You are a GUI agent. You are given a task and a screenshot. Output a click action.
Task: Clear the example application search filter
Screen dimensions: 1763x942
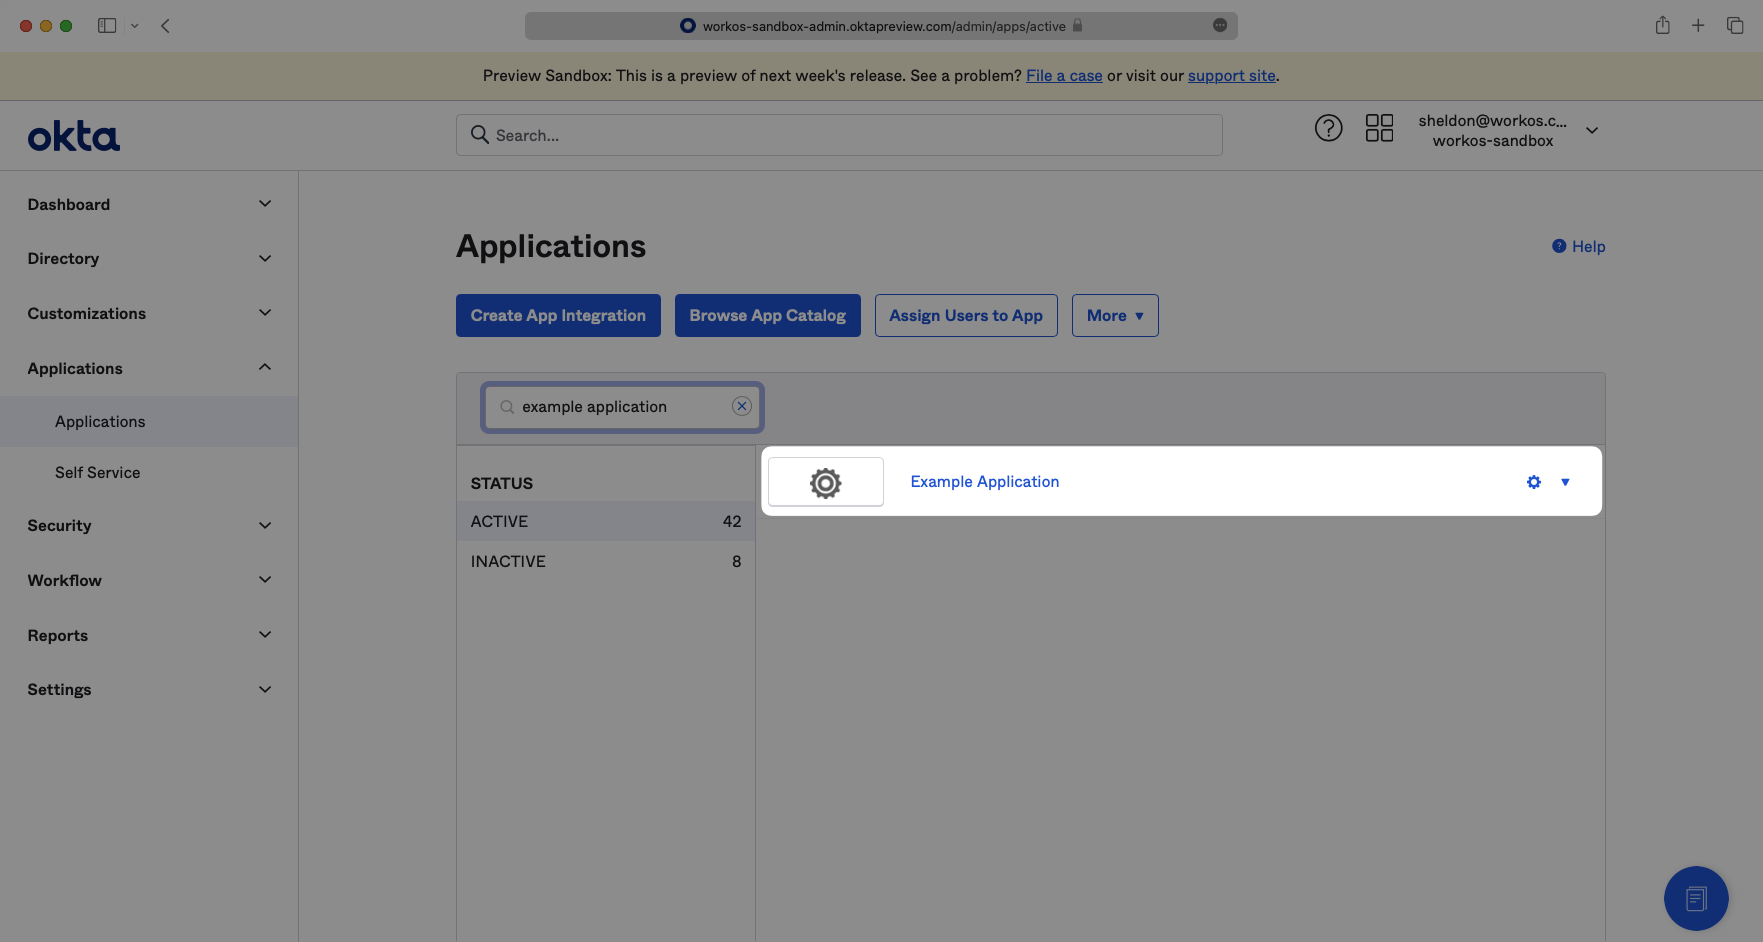tap(741, 406)
